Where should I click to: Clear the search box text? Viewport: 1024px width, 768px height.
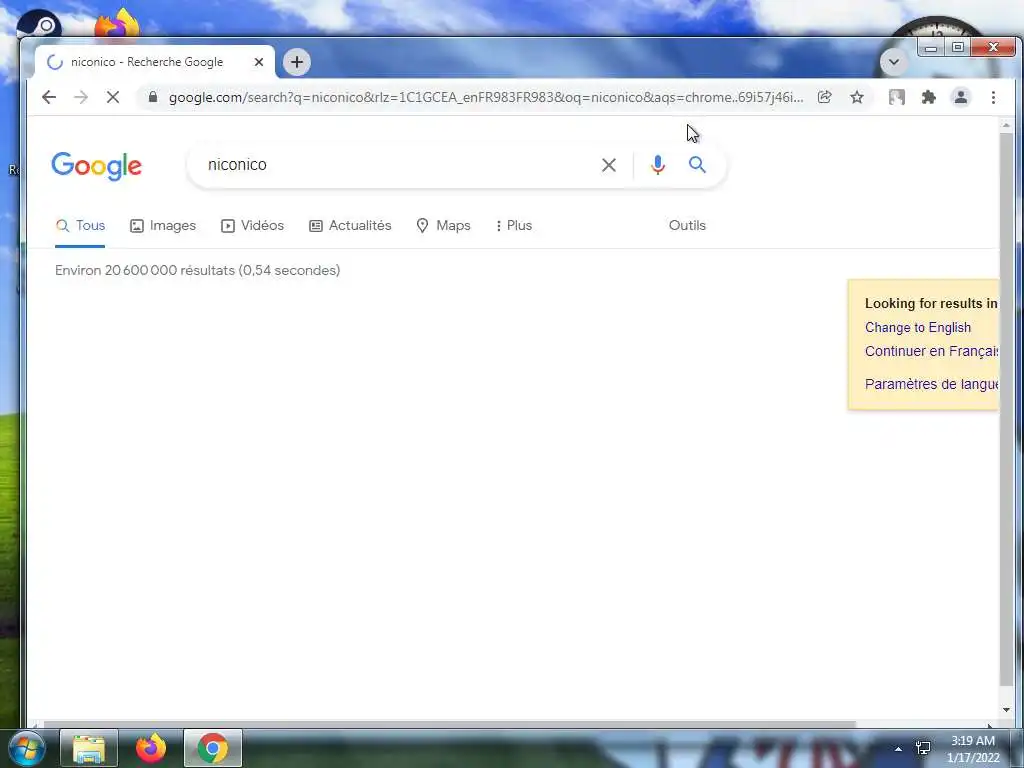pos(609,165)
